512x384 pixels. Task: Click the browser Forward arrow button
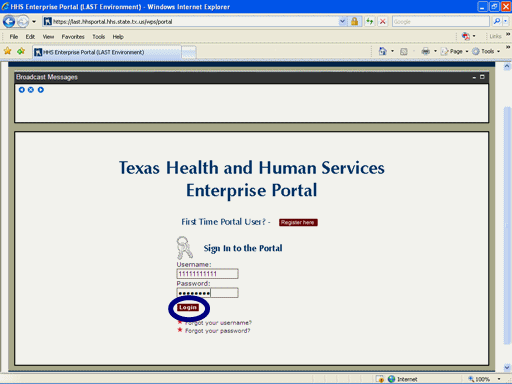click(23, 22)
